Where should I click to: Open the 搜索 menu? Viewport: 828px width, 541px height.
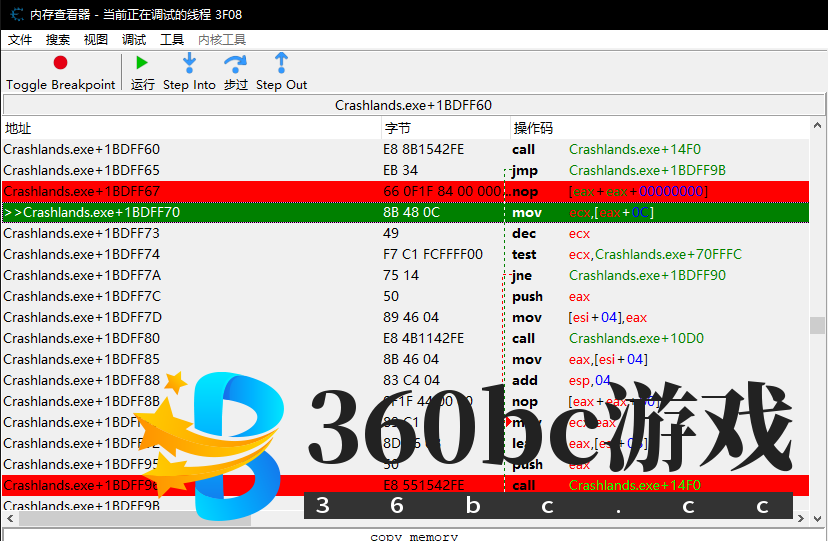coord(58,40)
